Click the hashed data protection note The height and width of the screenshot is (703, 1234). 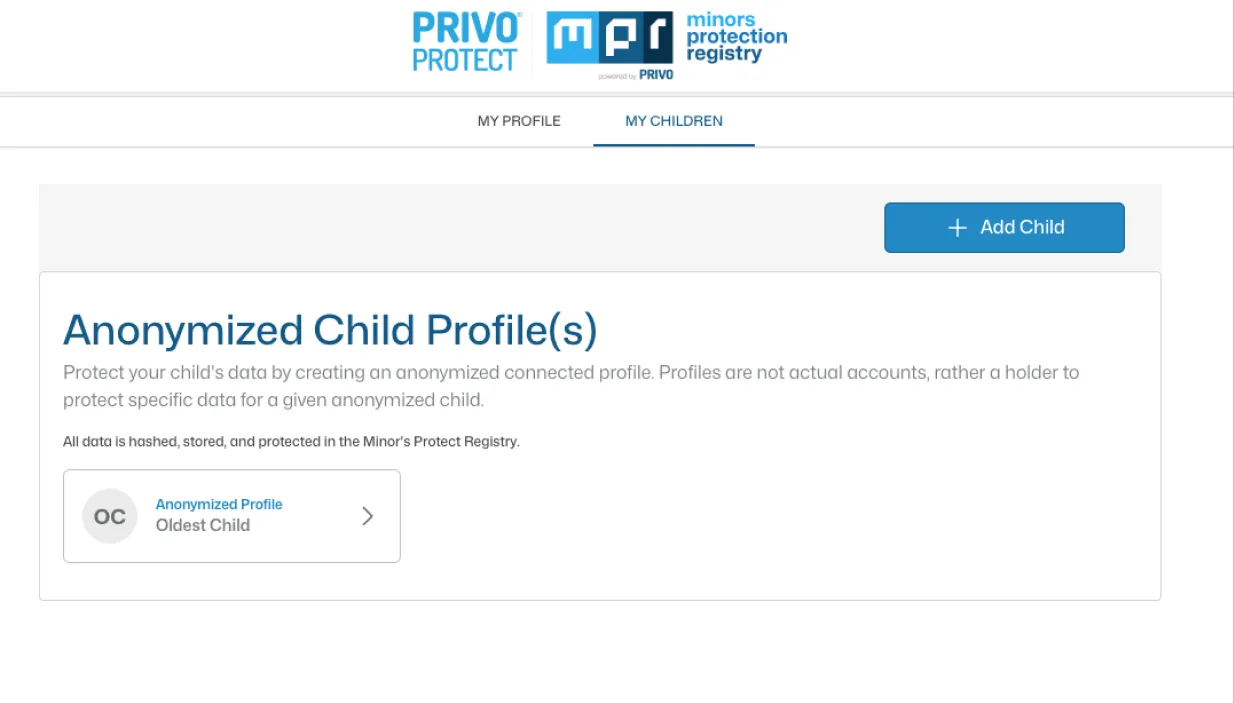[294, 441]
